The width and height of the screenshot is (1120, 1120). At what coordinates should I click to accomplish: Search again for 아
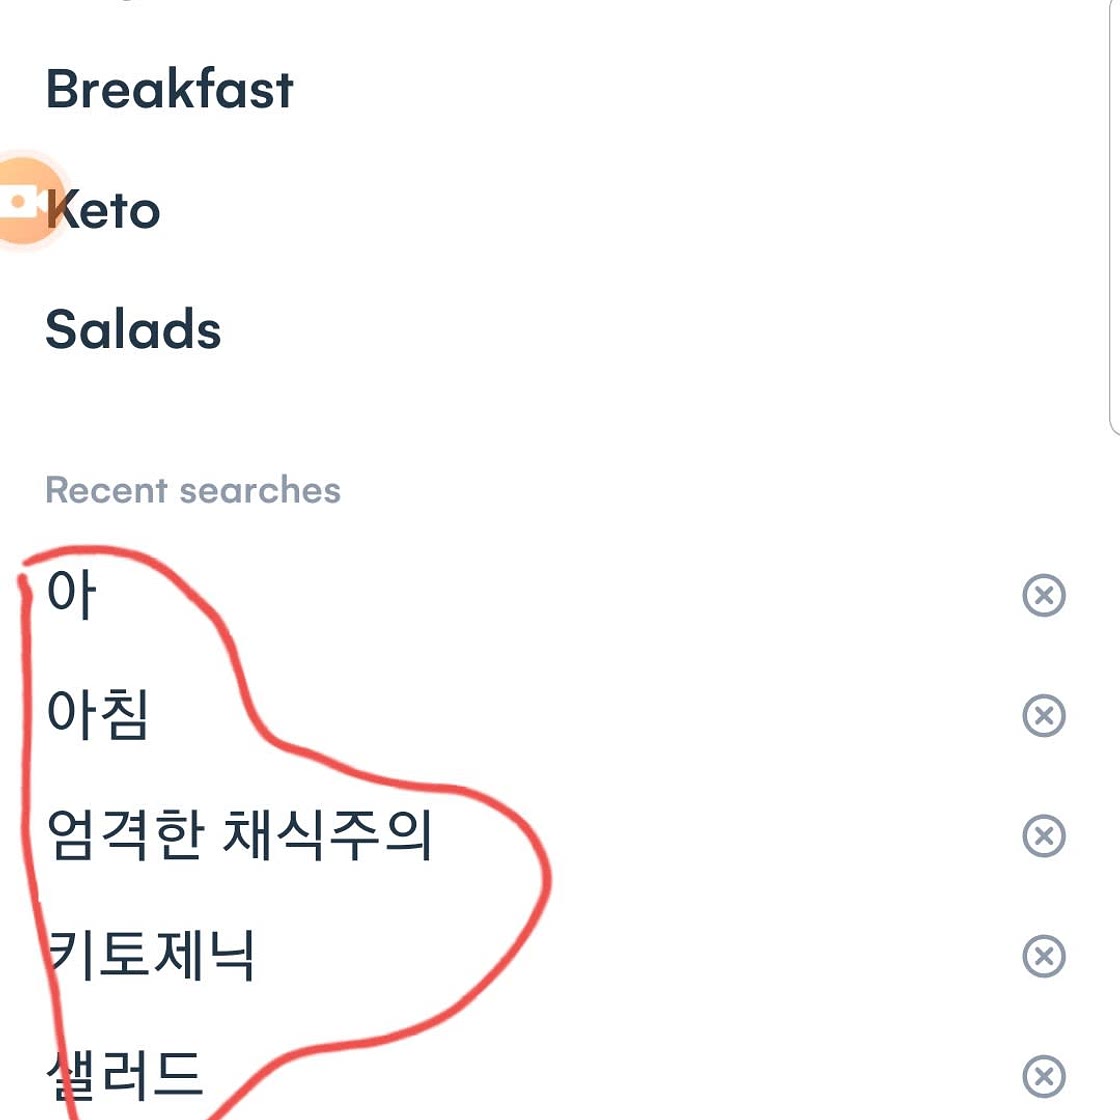coord(71,595)
